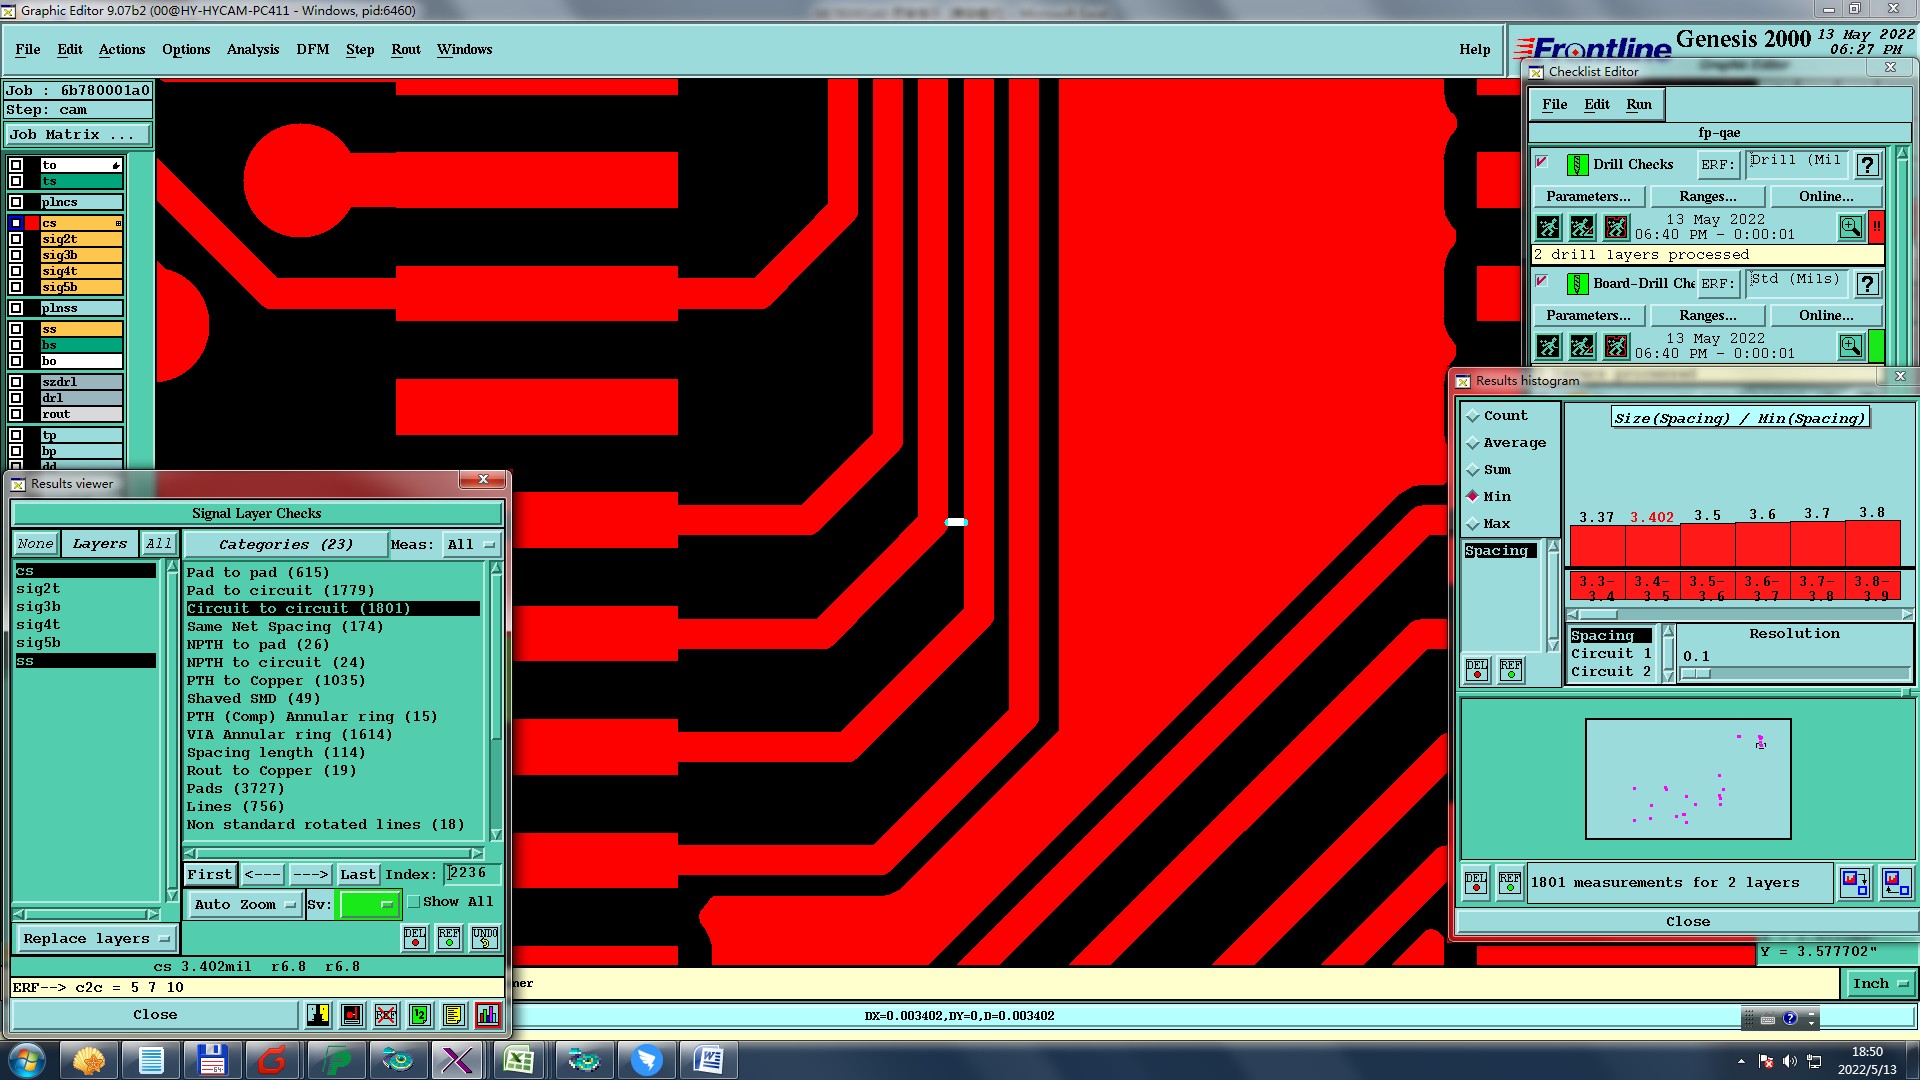Click the DEL icon in Results viewer
The width and height of the screenshot is (1920, 1080).
(x=415, y=938)
